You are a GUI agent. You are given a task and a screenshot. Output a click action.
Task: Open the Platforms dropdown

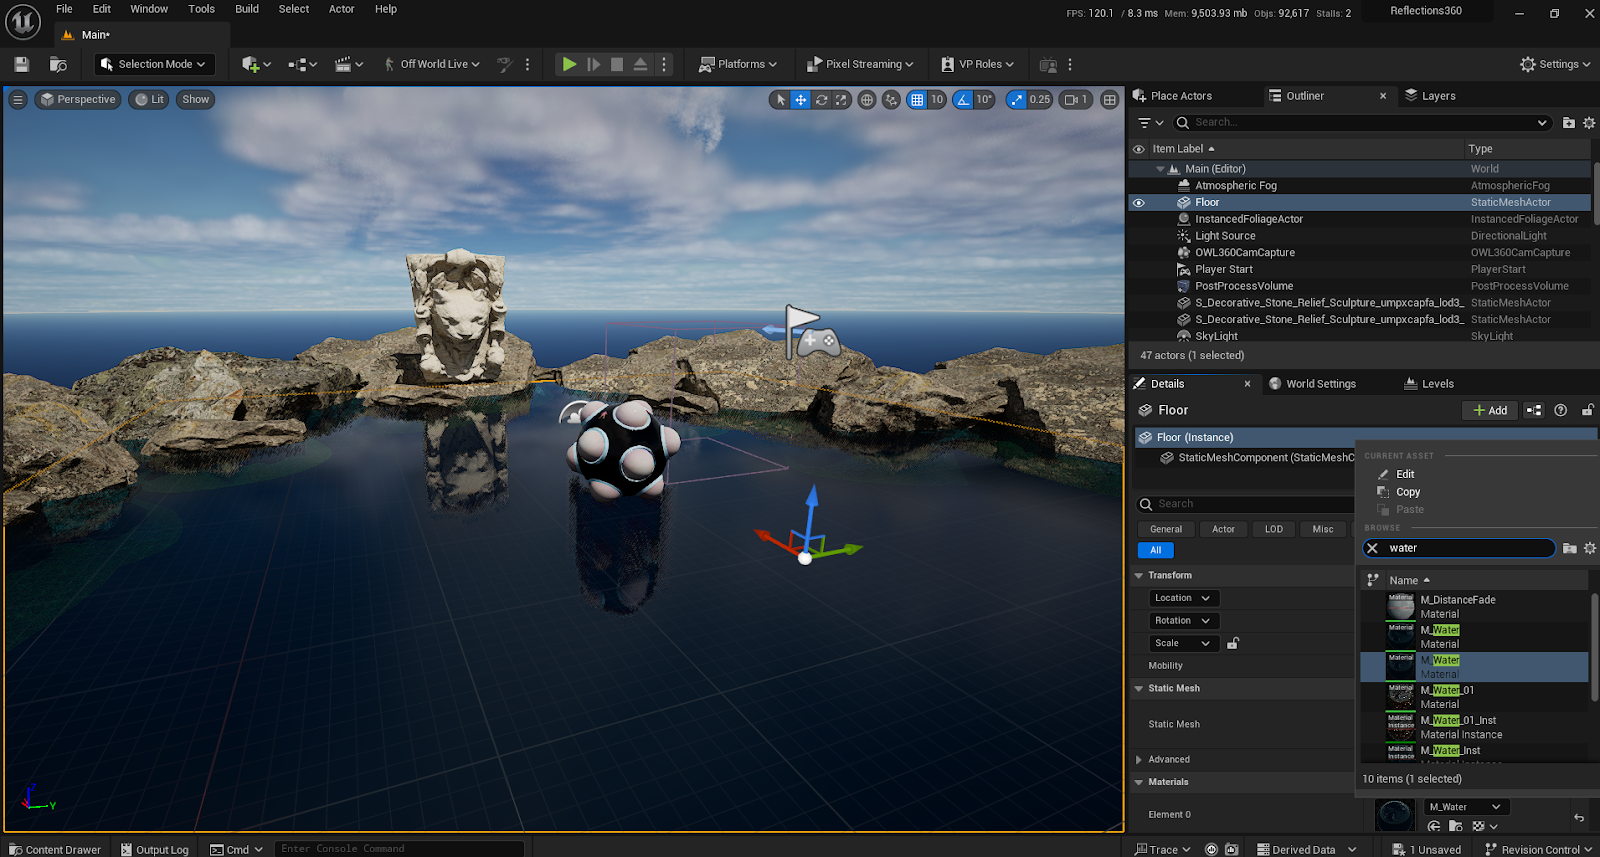coord(738,64)
